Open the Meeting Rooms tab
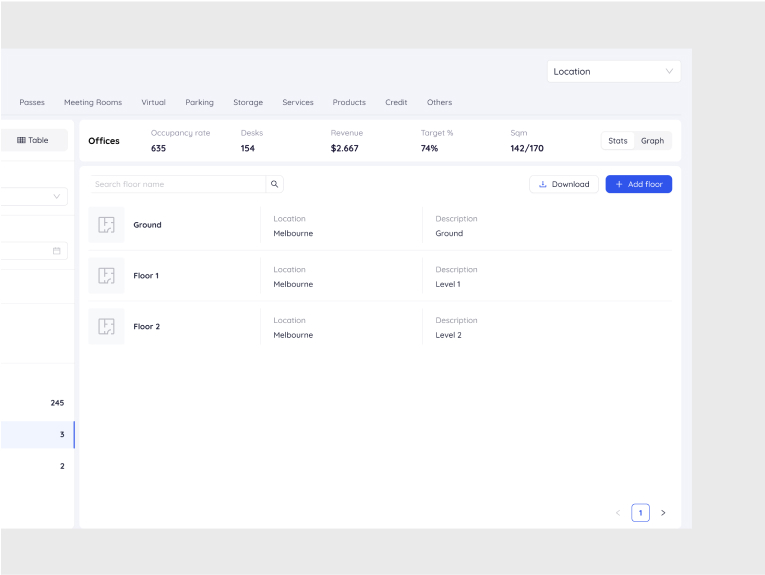 tap(93, 102)
